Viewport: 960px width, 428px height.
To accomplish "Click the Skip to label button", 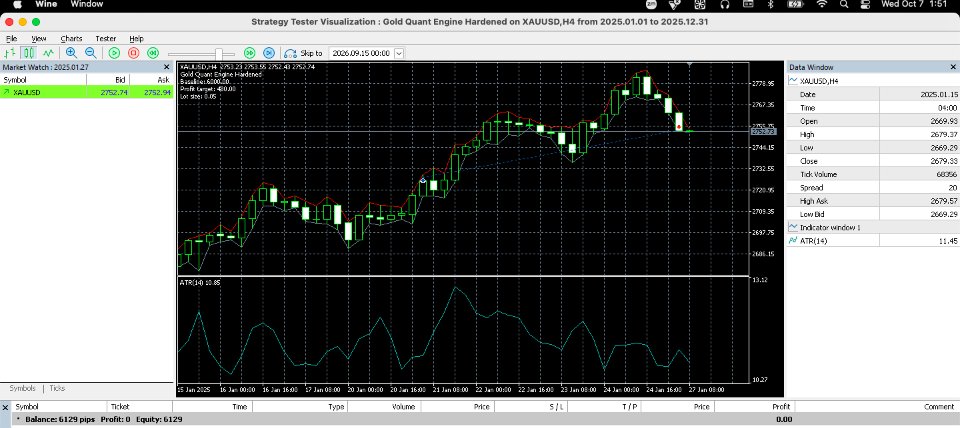I will click(311, 53).
